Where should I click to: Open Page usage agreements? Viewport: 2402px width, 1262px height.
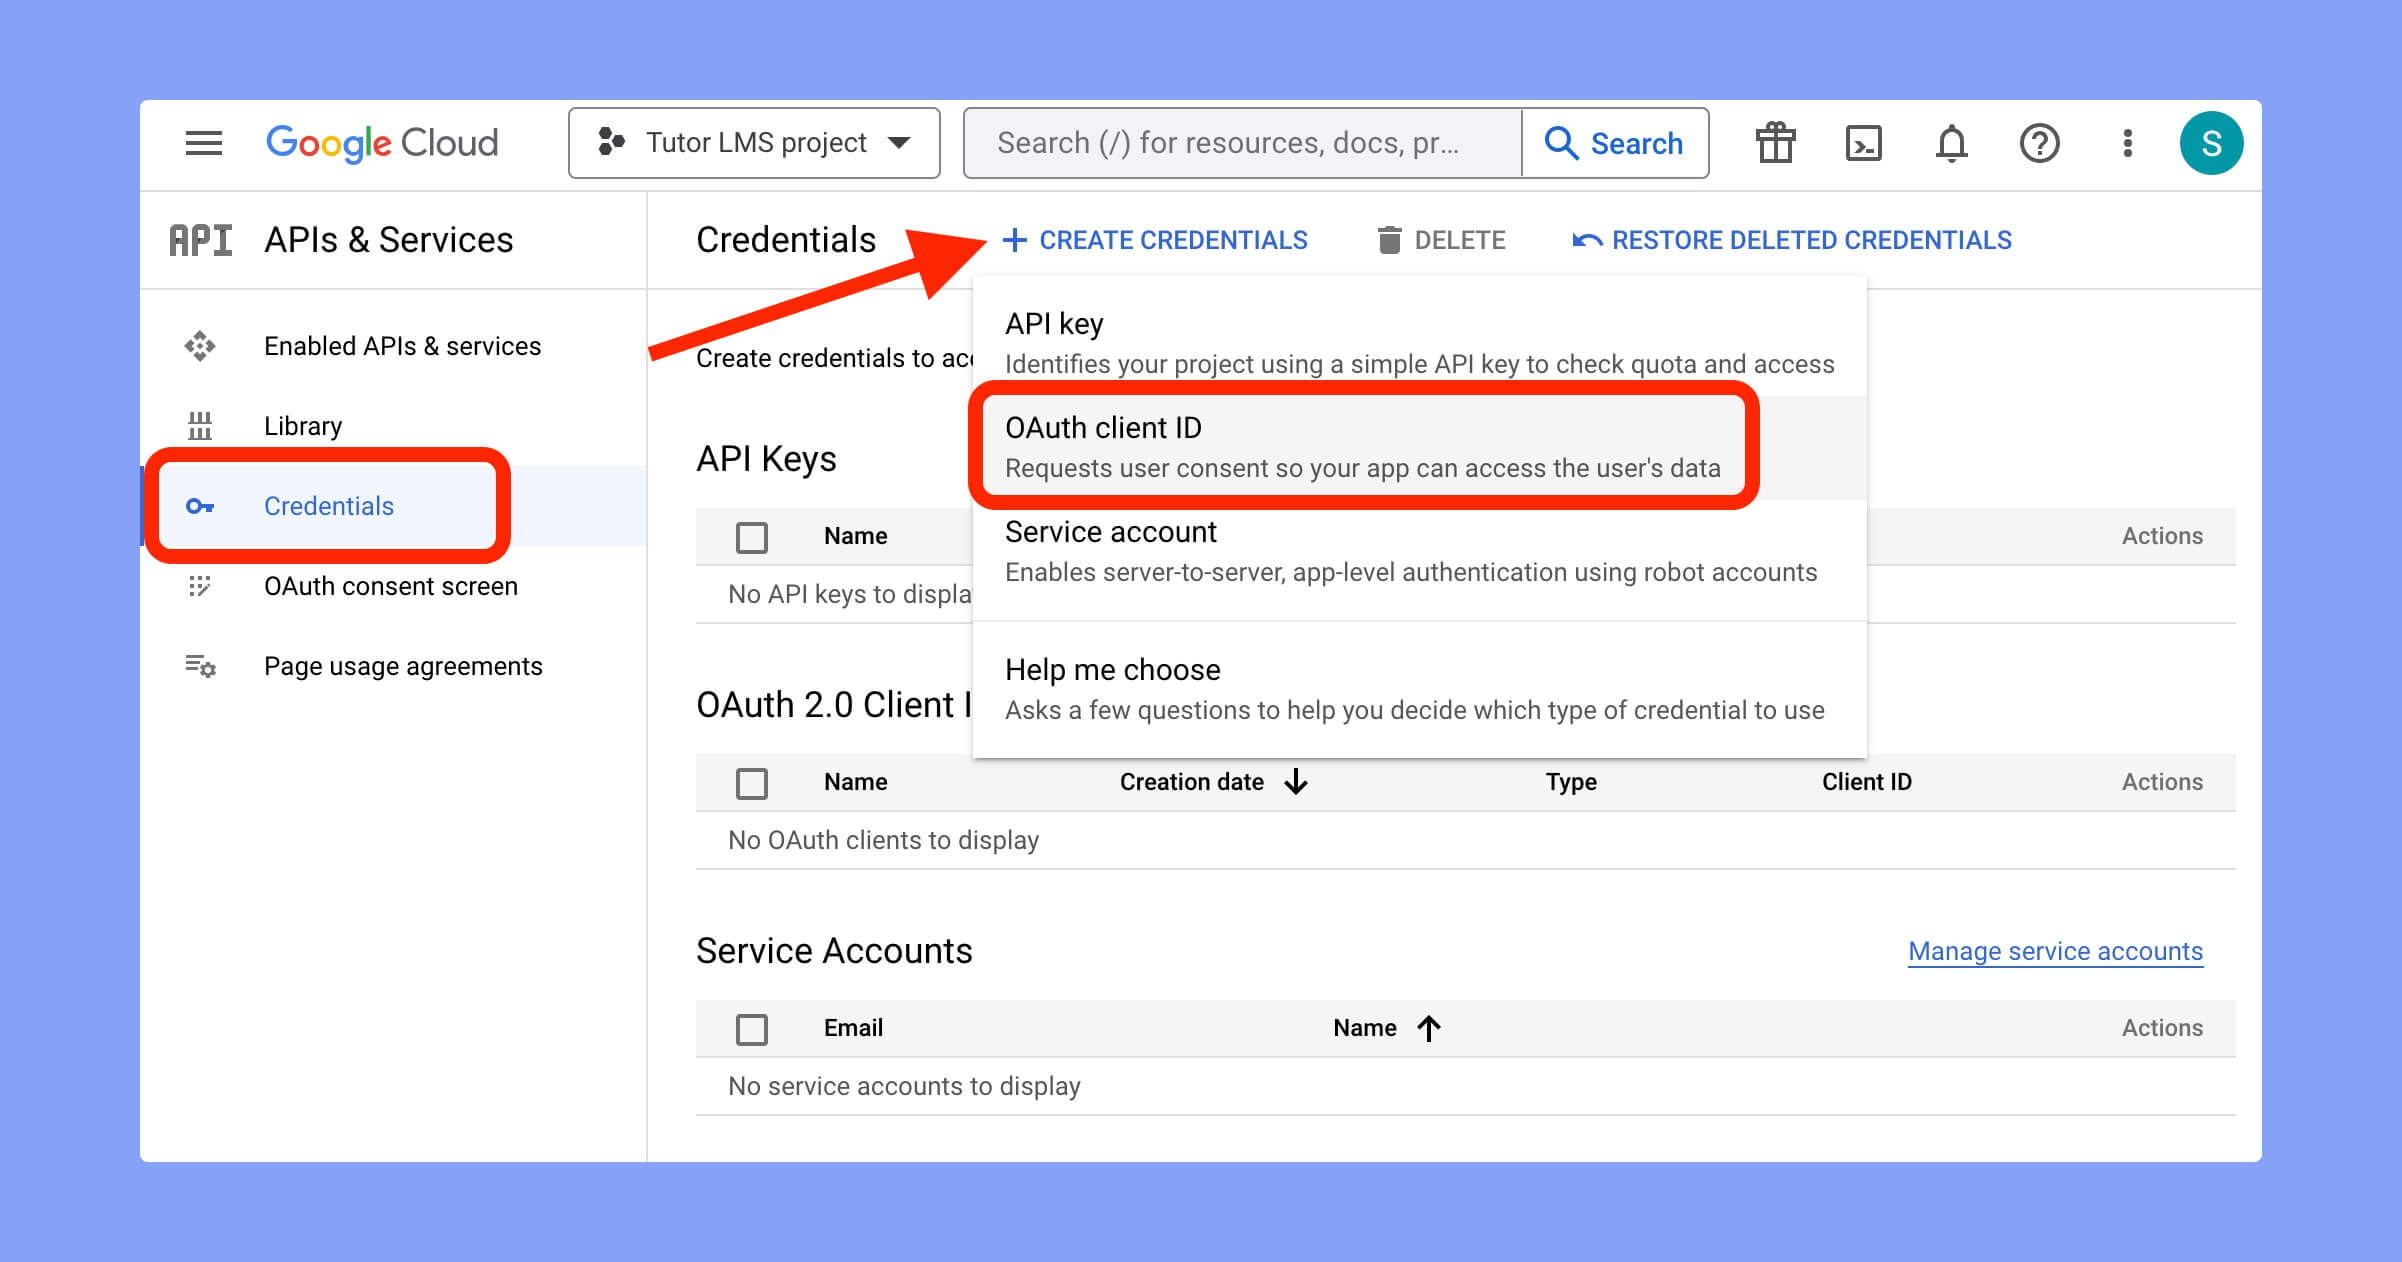point(403,666)
